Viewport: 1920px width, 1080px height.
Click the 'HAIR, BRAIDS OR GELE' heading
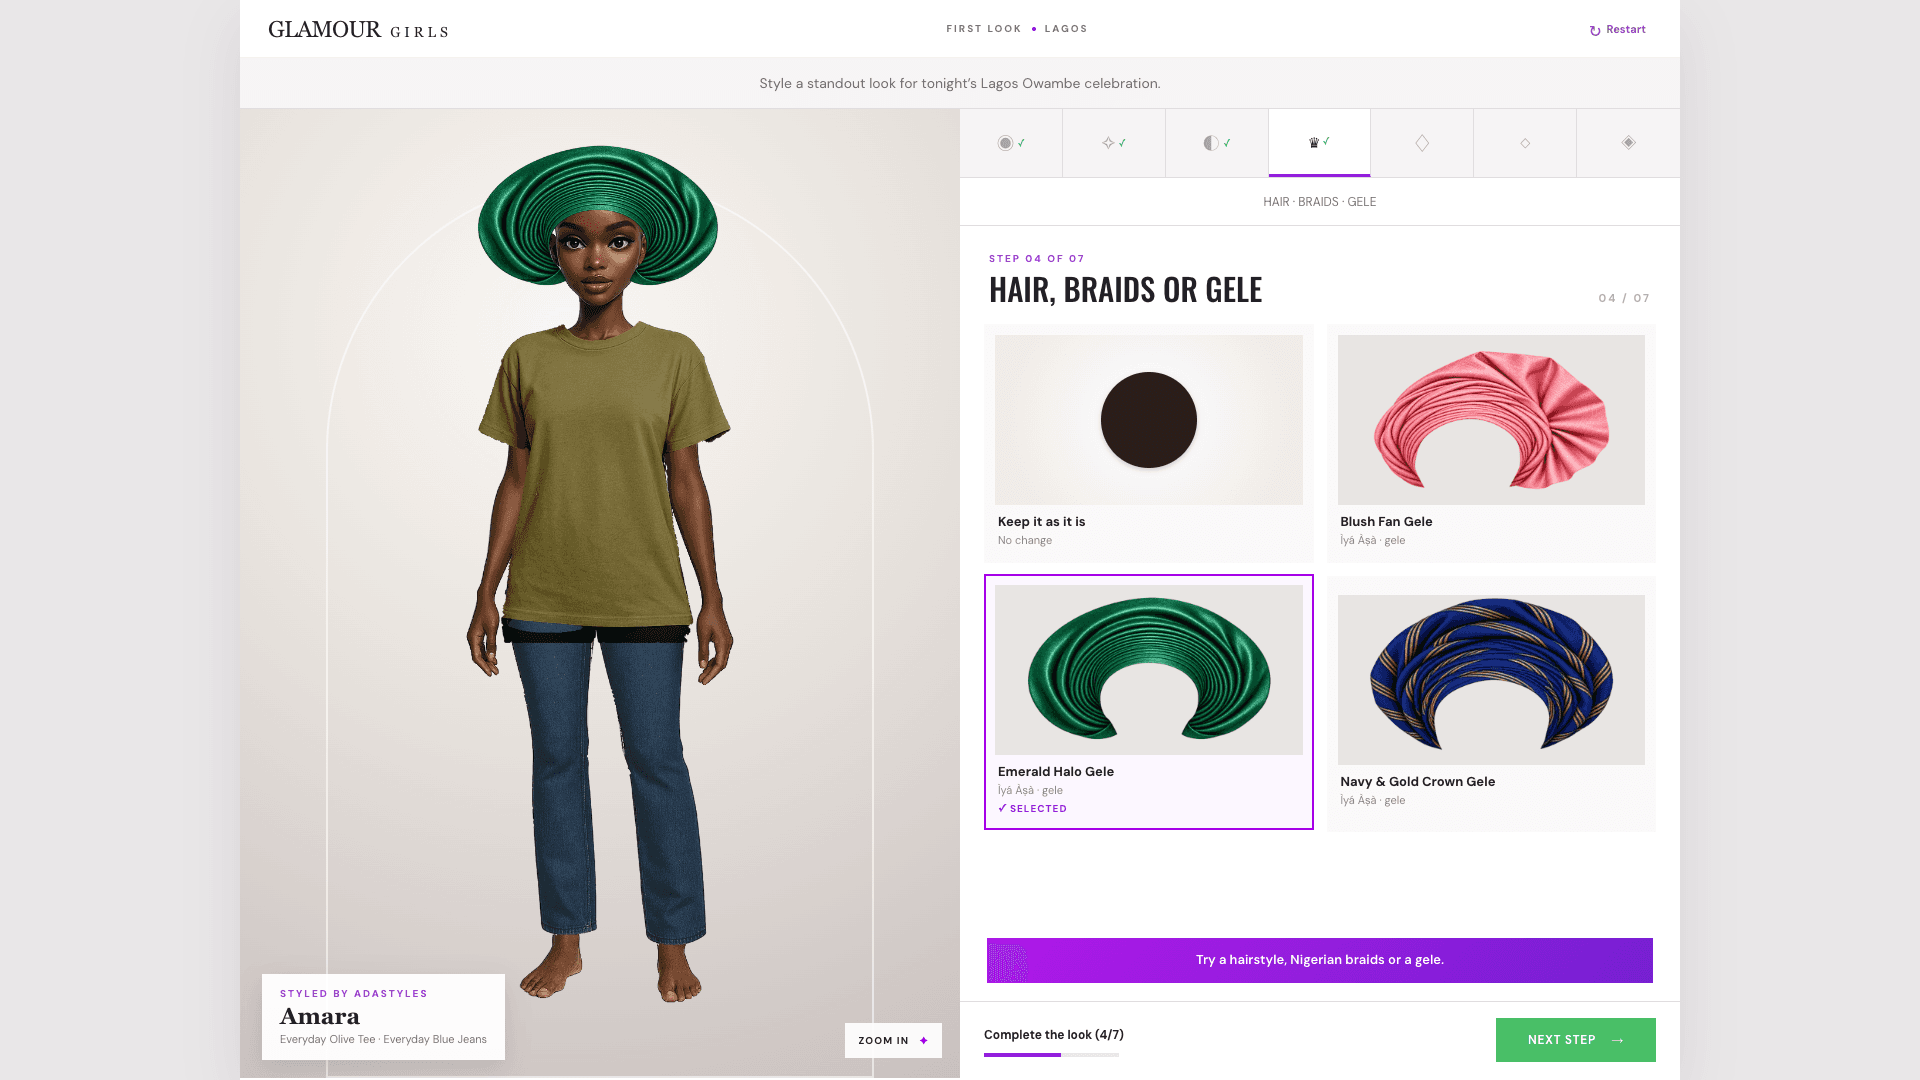[x=1125, y=290]
